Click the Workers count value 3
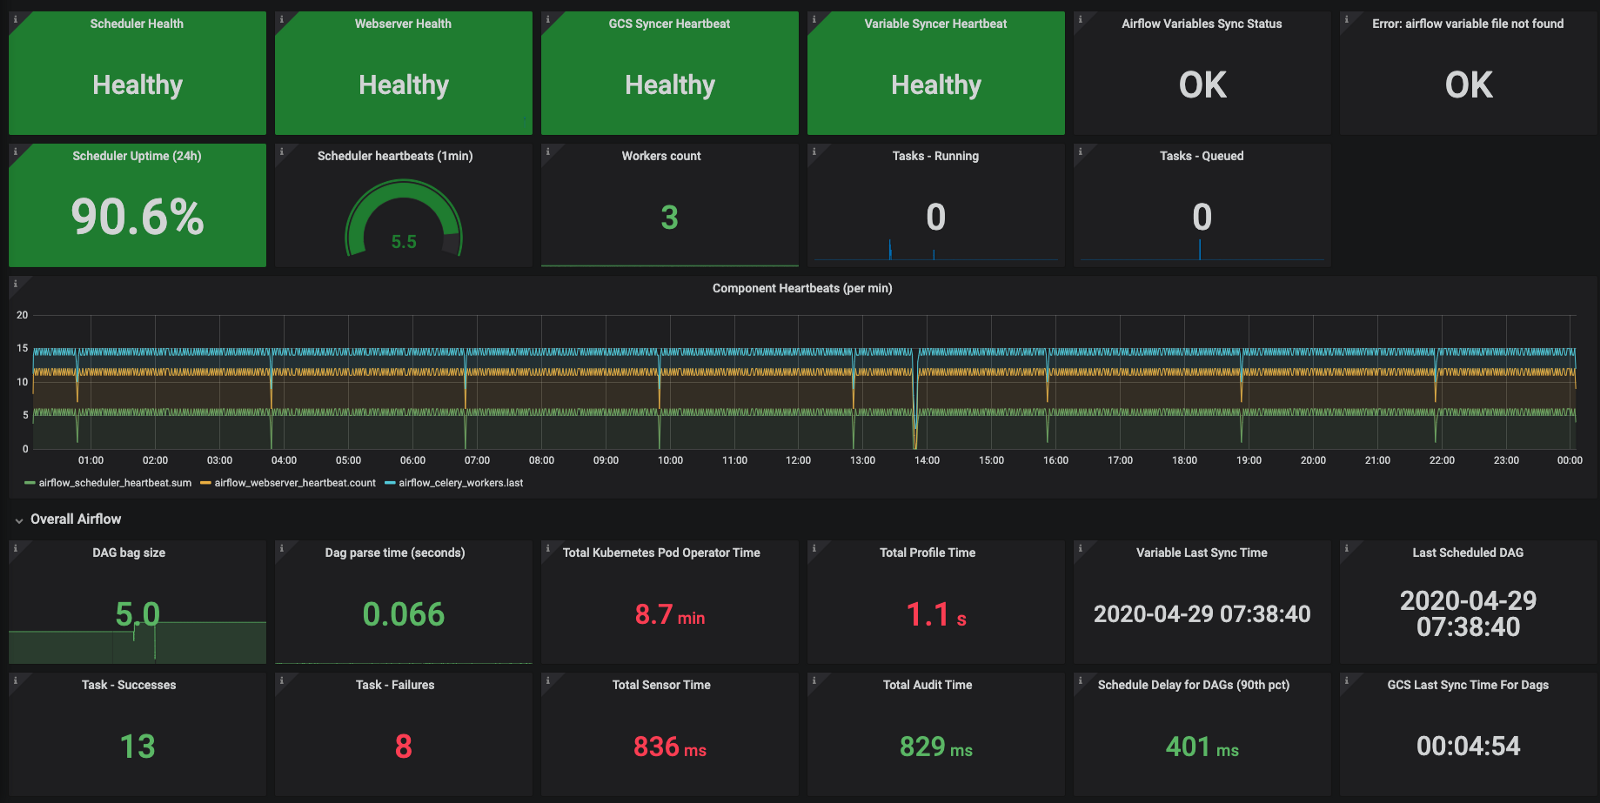This screenshot has width=1600, height=803. [x=669, y=217]
